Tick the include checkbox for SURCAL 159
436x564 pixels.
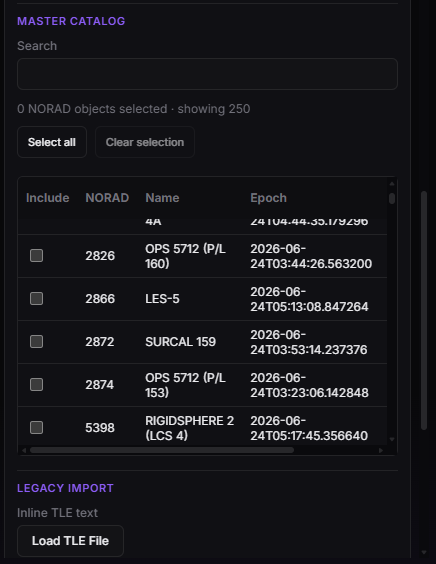(36, 342)
